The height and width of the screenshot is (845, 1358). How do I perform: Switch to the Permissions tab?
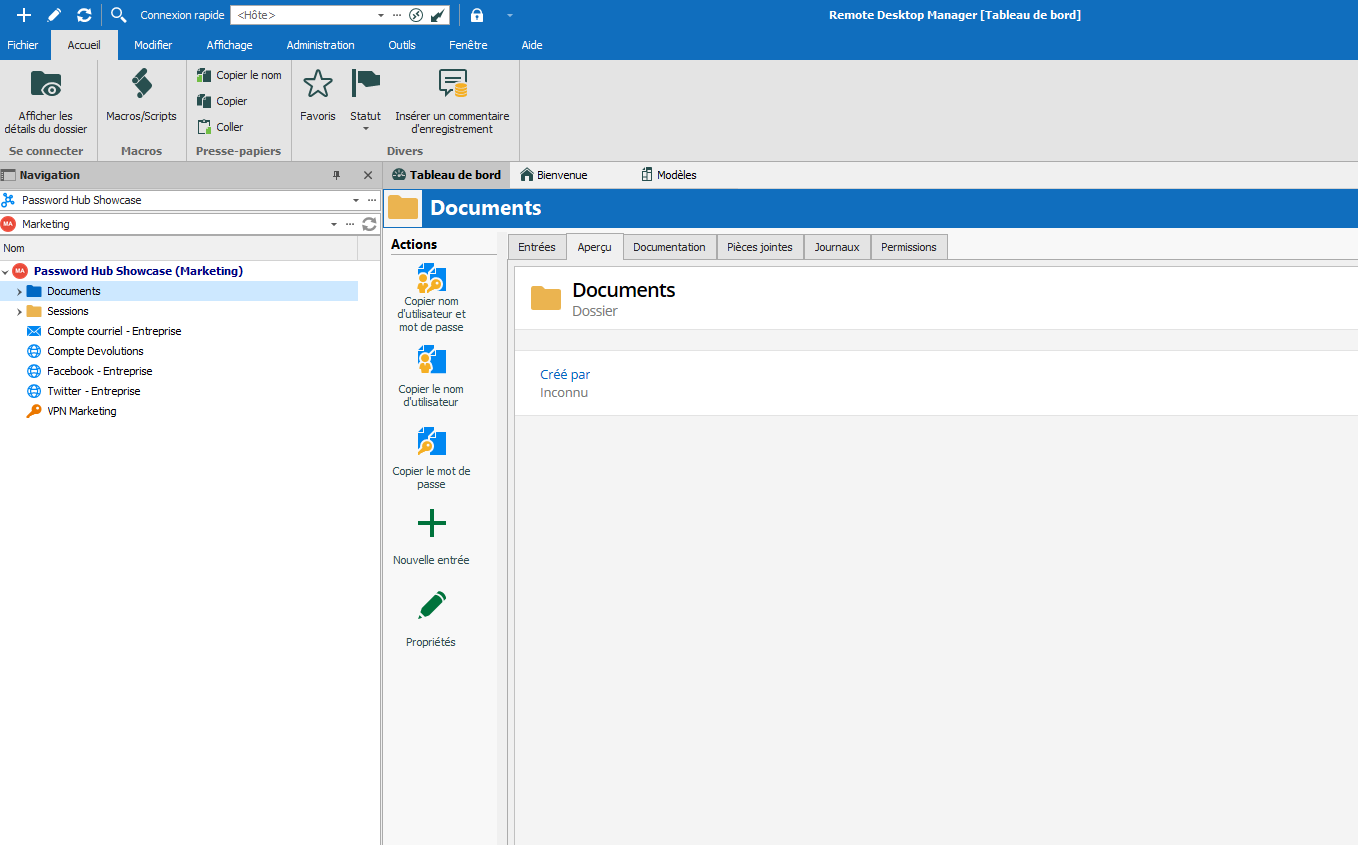click(908, 247)
